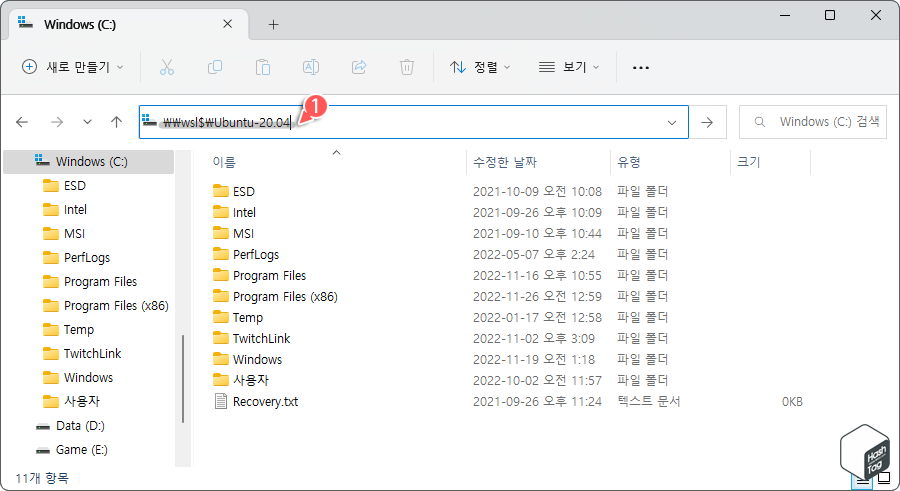The width and height of the screenshot is (900, 491).
Task: Select Program Files (x86) in file list
Action: pos(285,297)
